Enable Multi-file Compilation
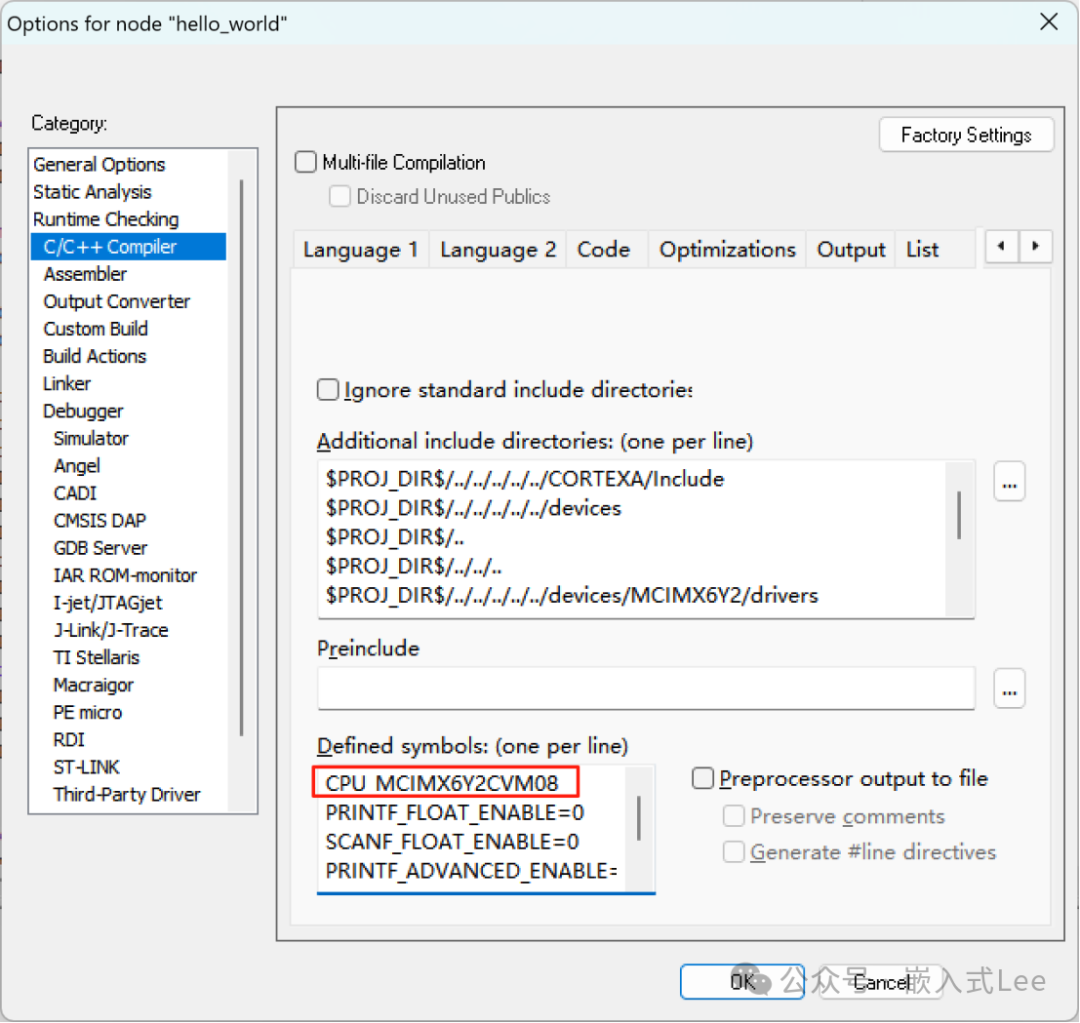The width and height of the screenshot is (1080, 1023). point(305,161)
